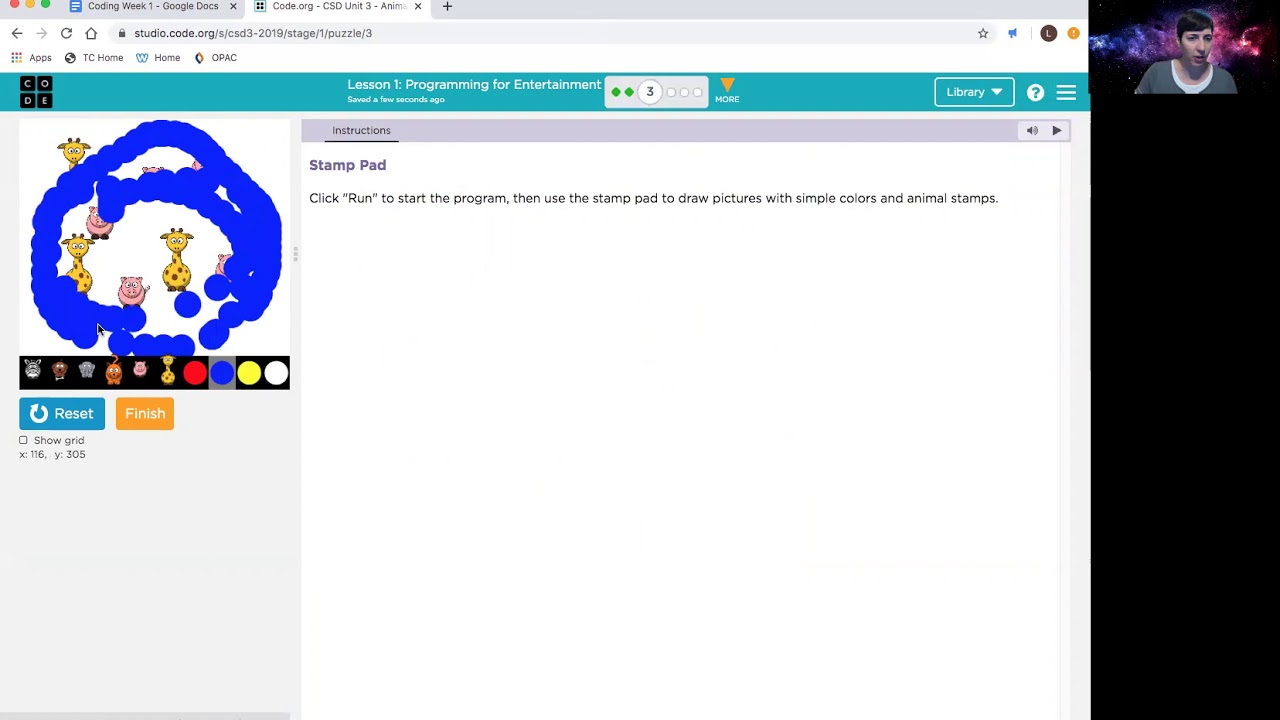
Task: Select the orange cat stamp
Action: 114,372
